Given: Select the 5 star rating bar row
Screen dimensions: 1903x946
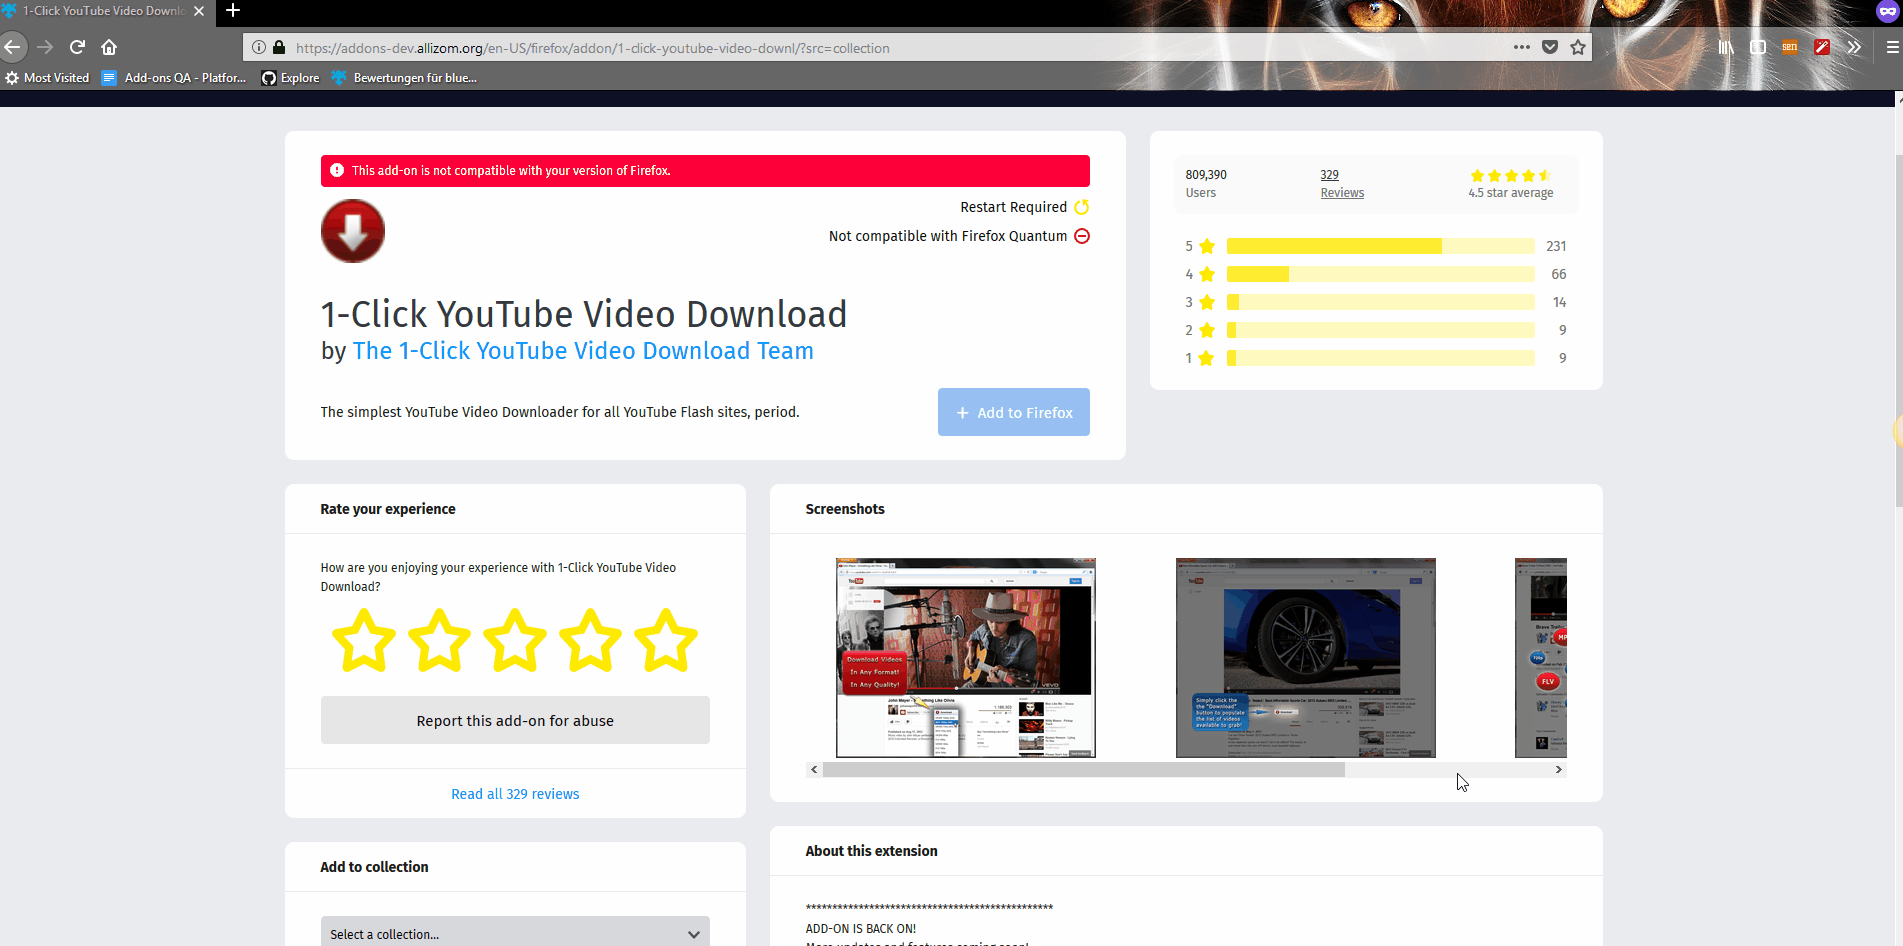Looking at the screenshot, I should pos(1376,246).
